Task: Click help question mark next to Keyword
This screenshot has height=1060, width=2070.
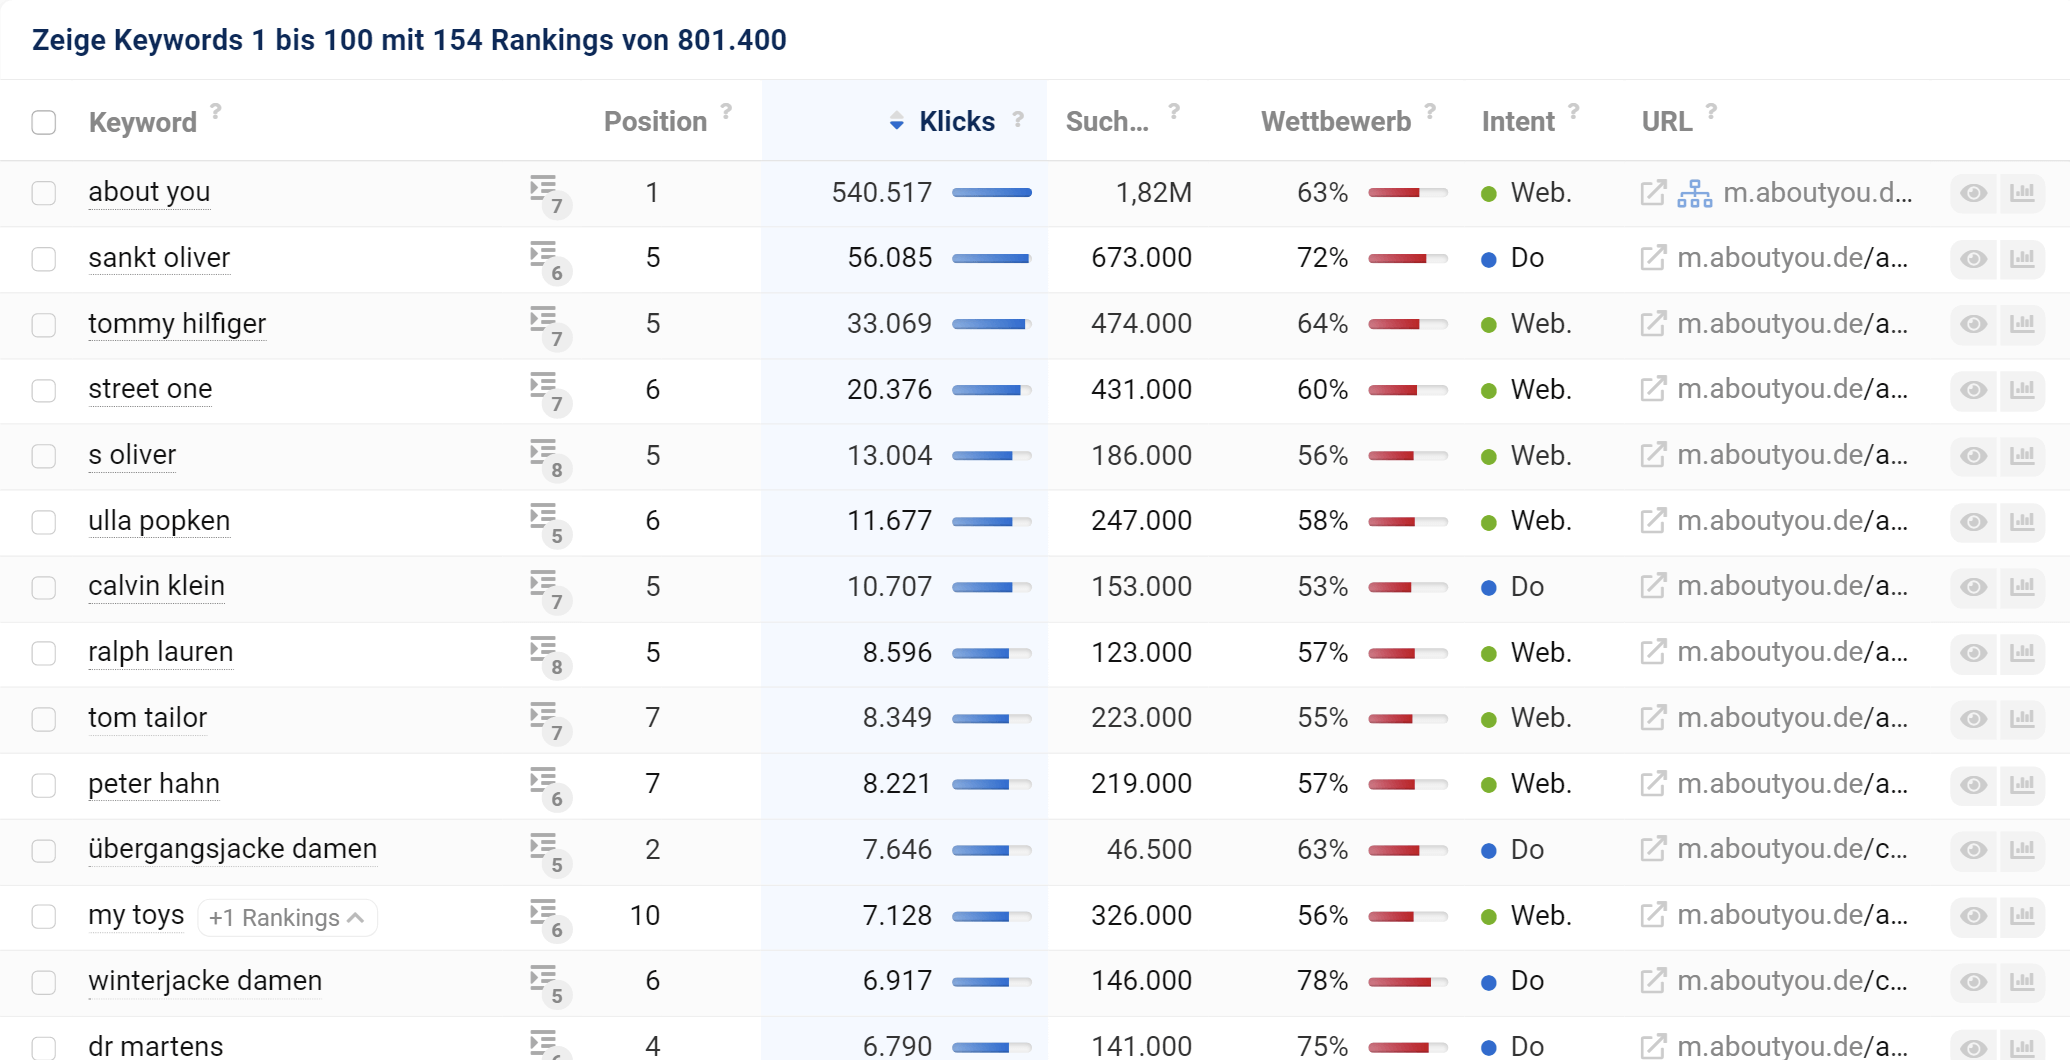Action: pyautogui.click(x=216, y=111)
